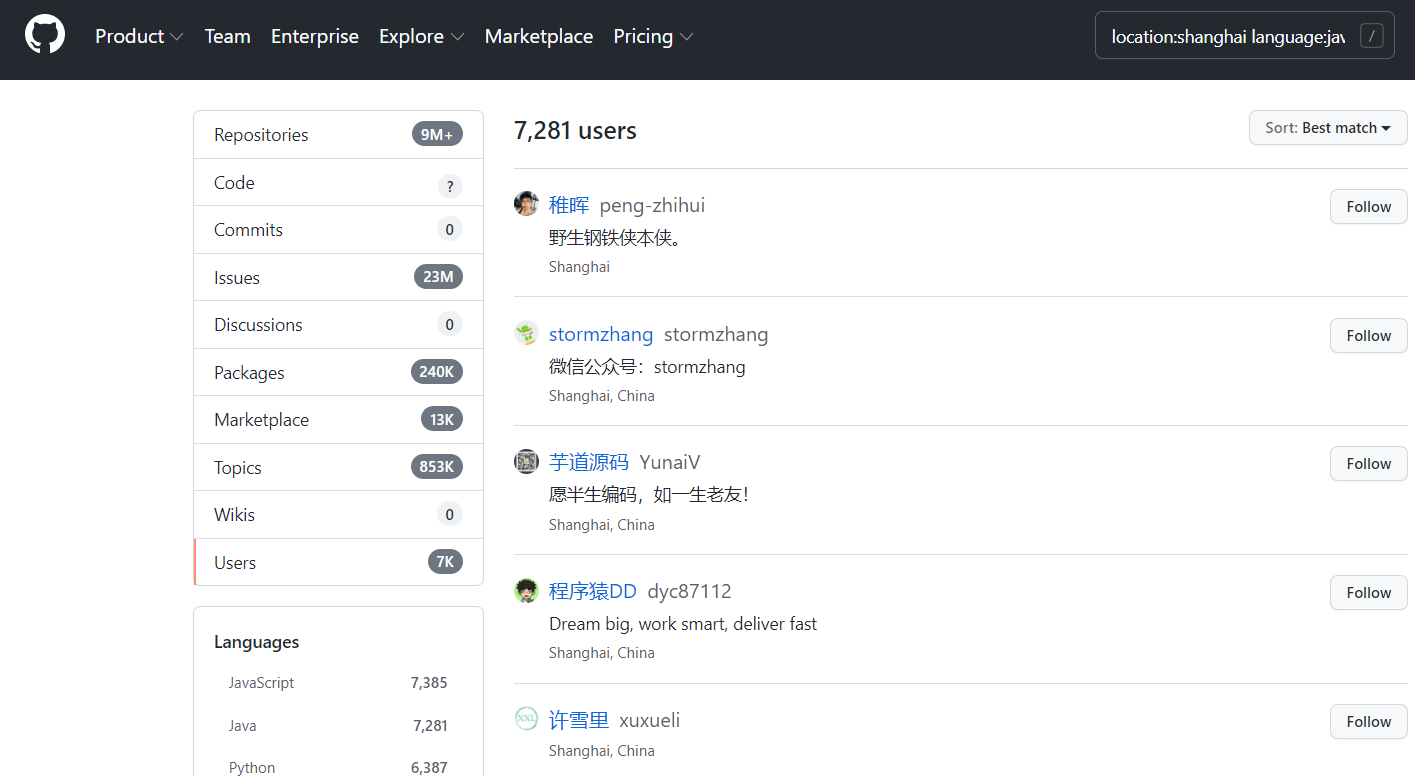Show Discussions search results
The image size is (1415, 776).
tap(338, 325)
